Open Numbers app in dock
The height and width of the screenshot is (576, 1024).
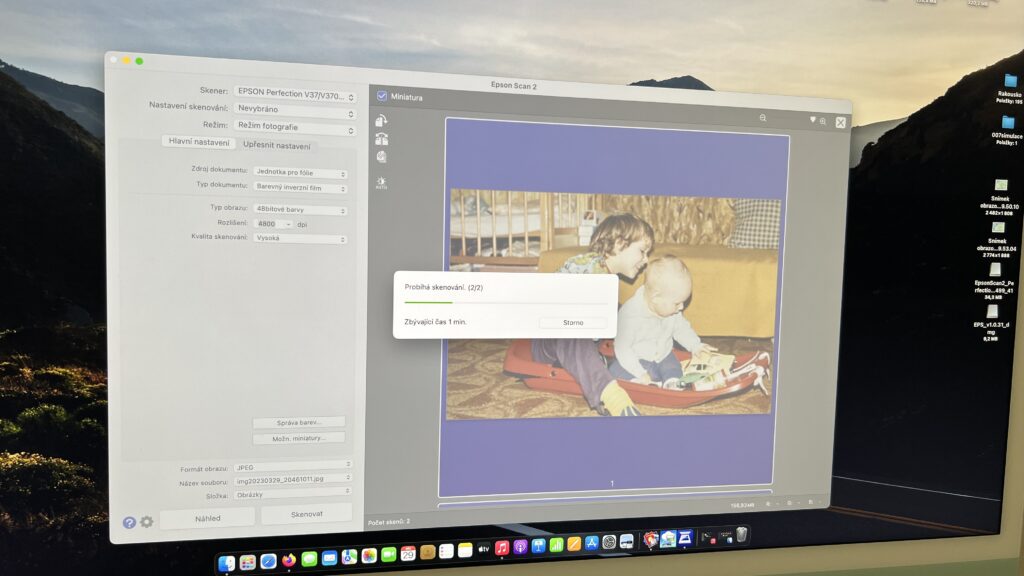(556, 545)
